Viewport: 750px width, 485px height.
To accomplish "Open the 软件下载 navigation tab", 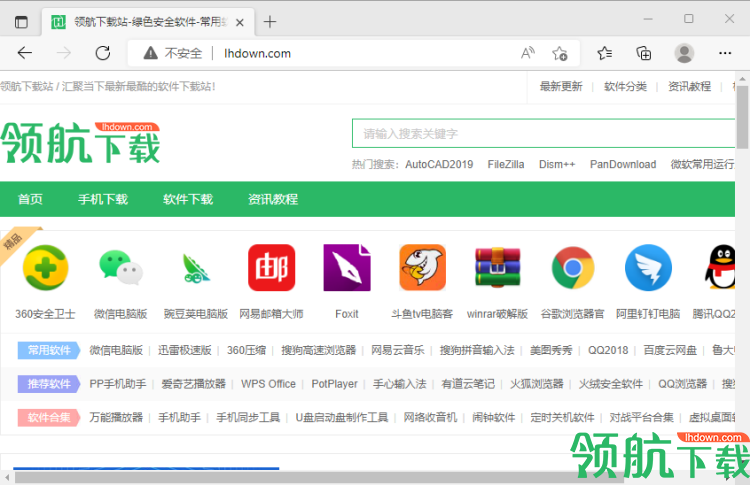I will [188, 199].
